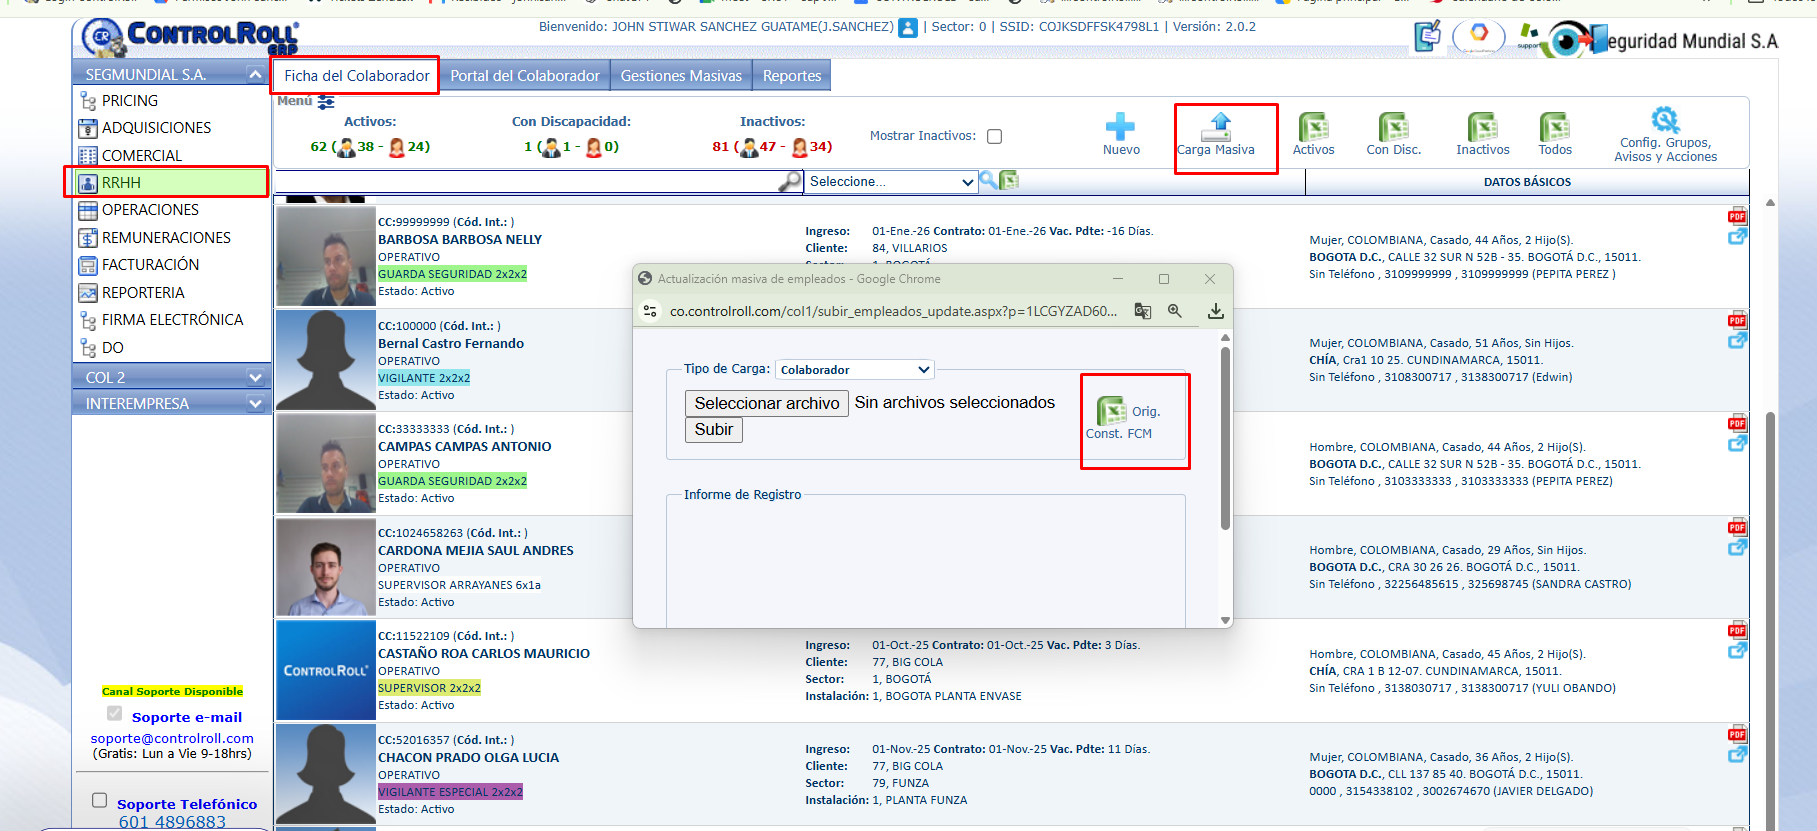Image resolution: width=1817 pixels, height=831 pixels.
Task: Click photo thumbnail of CARDONA MEJIA SAUL ANDRES
Action: coord(325,567)
